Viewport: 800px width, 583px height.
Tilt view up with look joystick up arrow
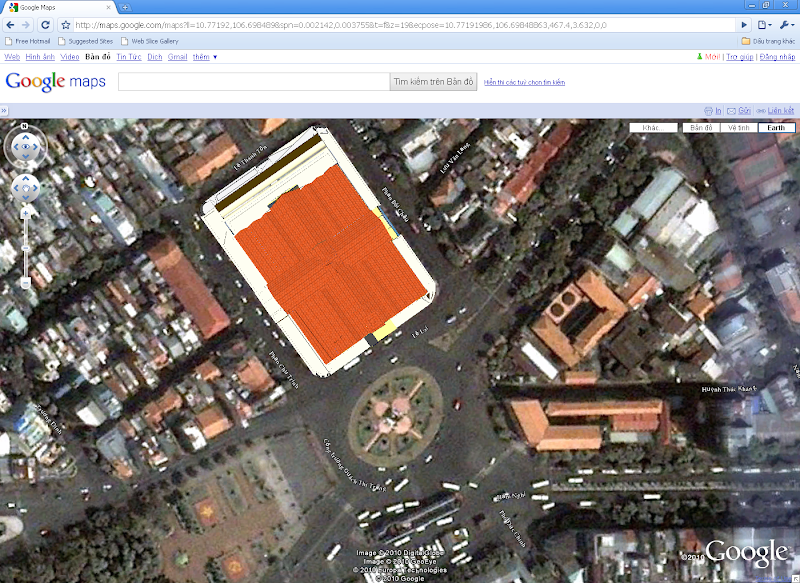[x=25, y=138]
